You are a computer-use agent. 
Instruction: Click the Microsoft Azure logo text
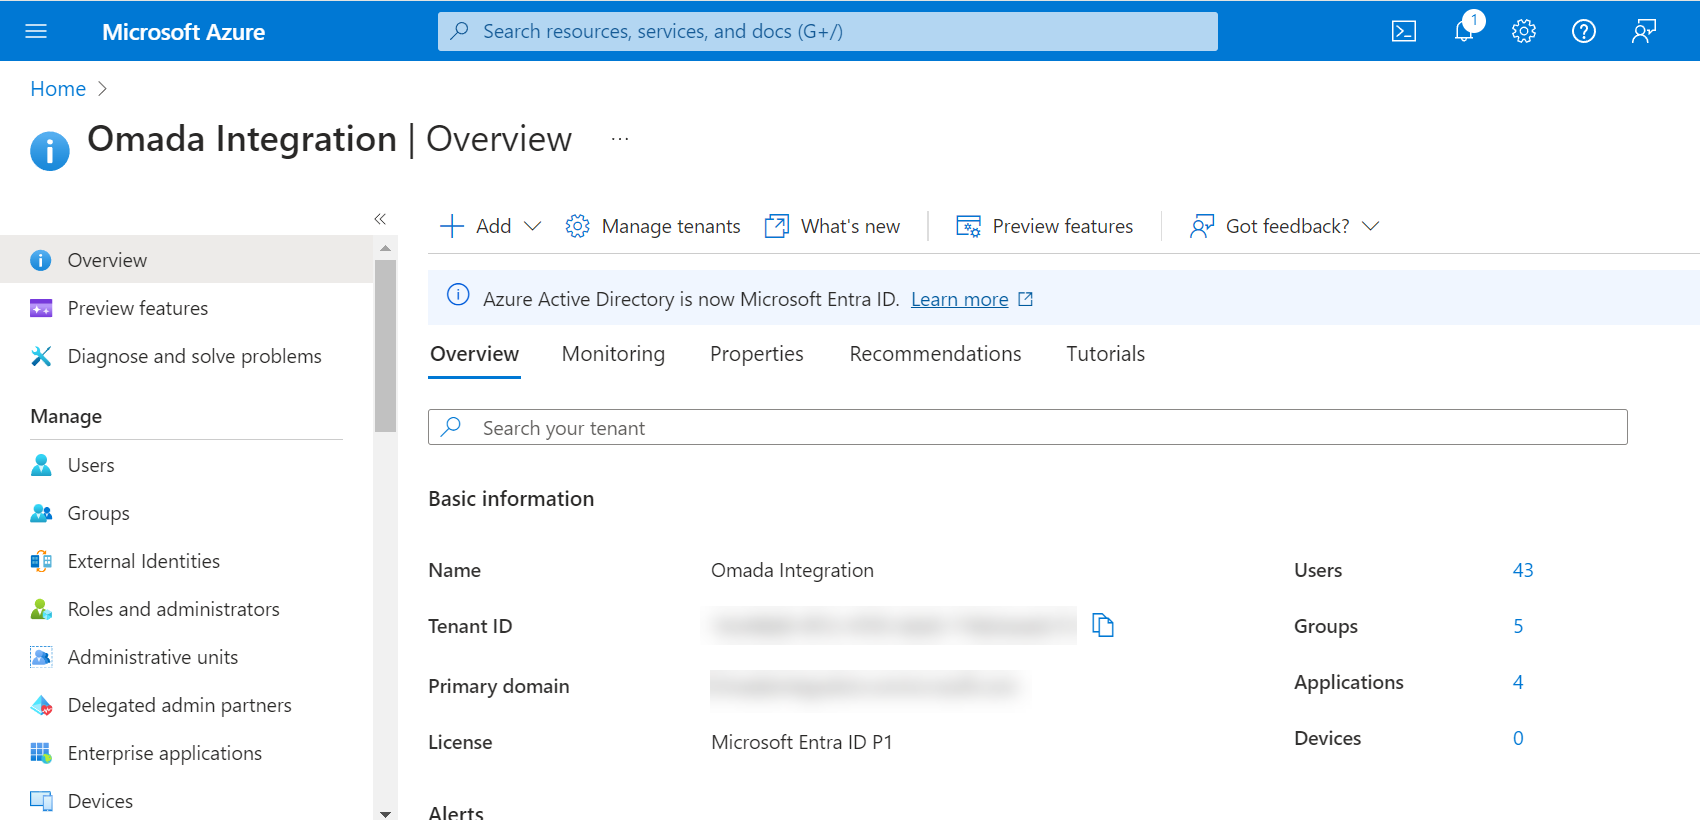(x=183, y=32)
